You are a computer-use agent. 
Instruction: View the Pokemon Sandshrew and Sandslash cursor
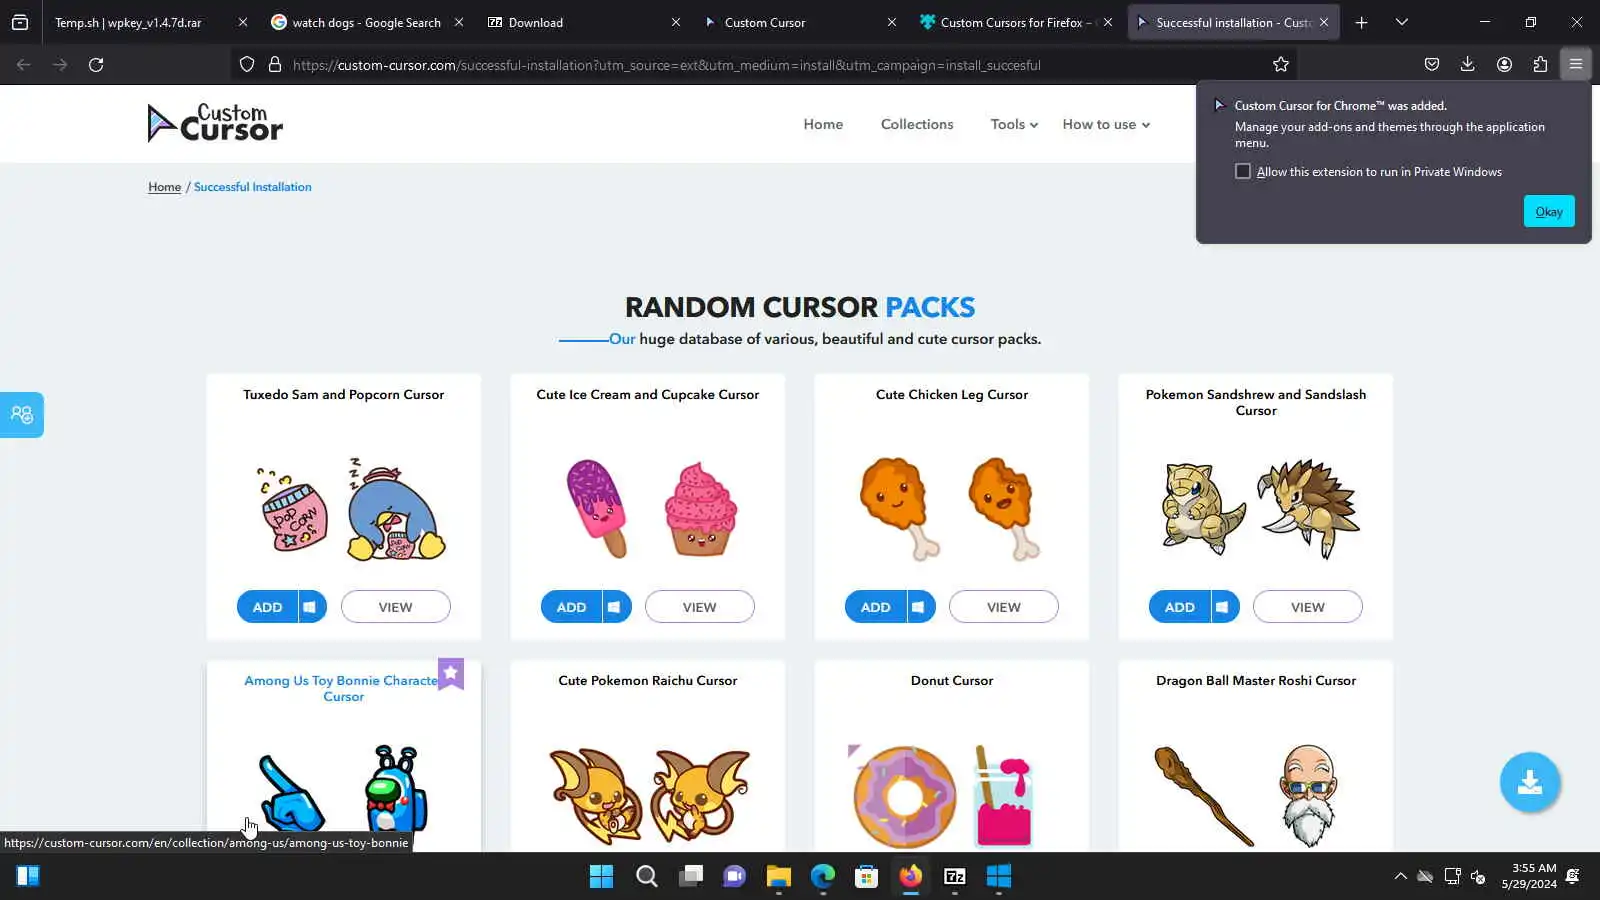(1308, 607)
